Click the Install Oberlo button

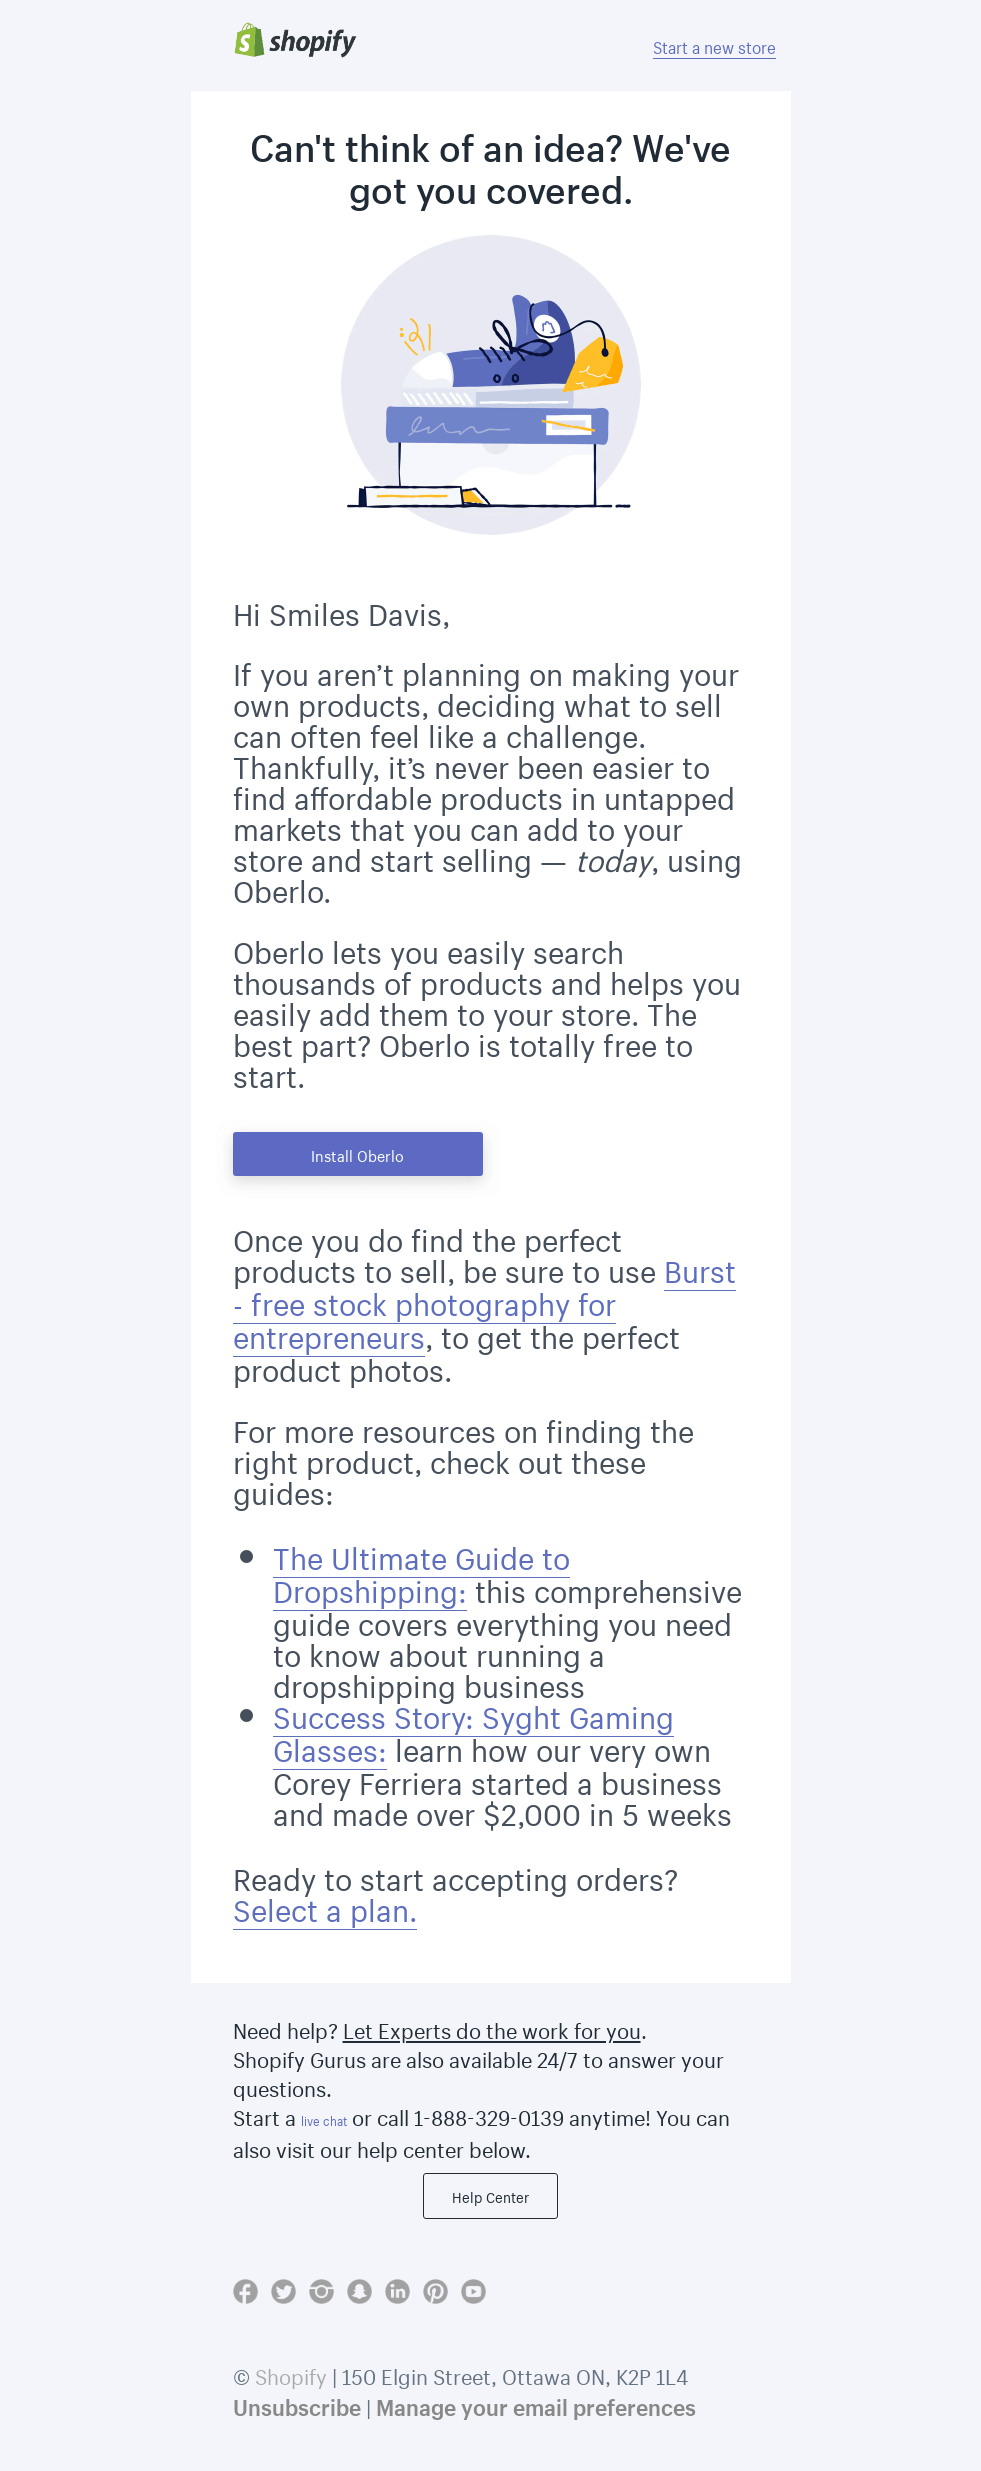[x=358, y=1155]
